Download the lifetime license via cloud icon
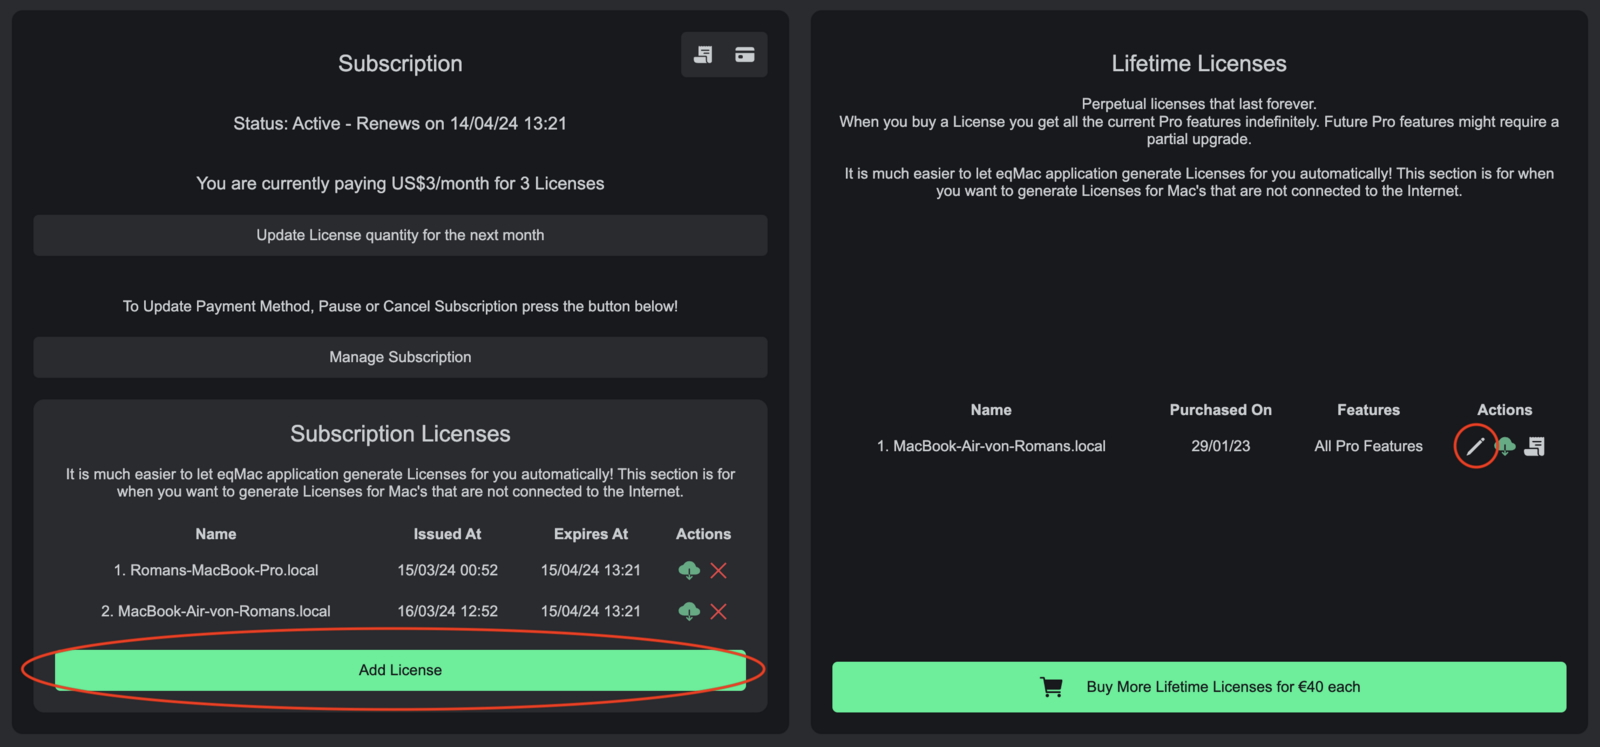 pyautogui.click(x=1506, y=446)
